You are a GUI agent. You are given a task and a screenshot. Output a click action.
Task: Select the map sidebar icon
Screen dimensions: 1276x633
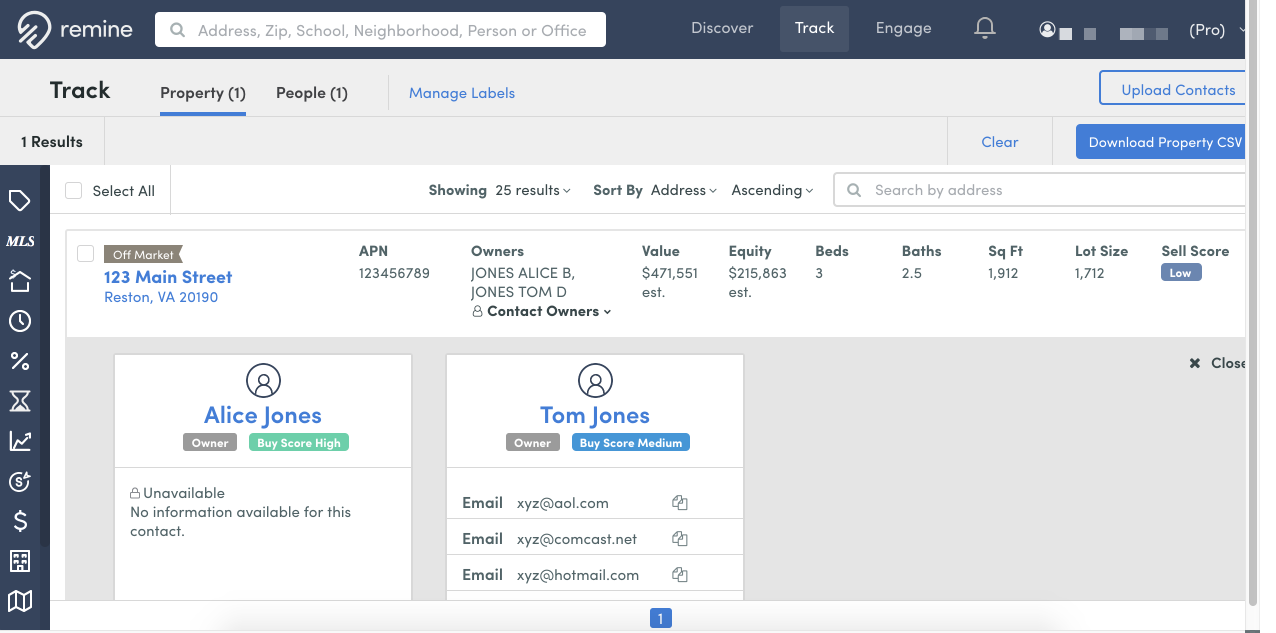[19, 601]
